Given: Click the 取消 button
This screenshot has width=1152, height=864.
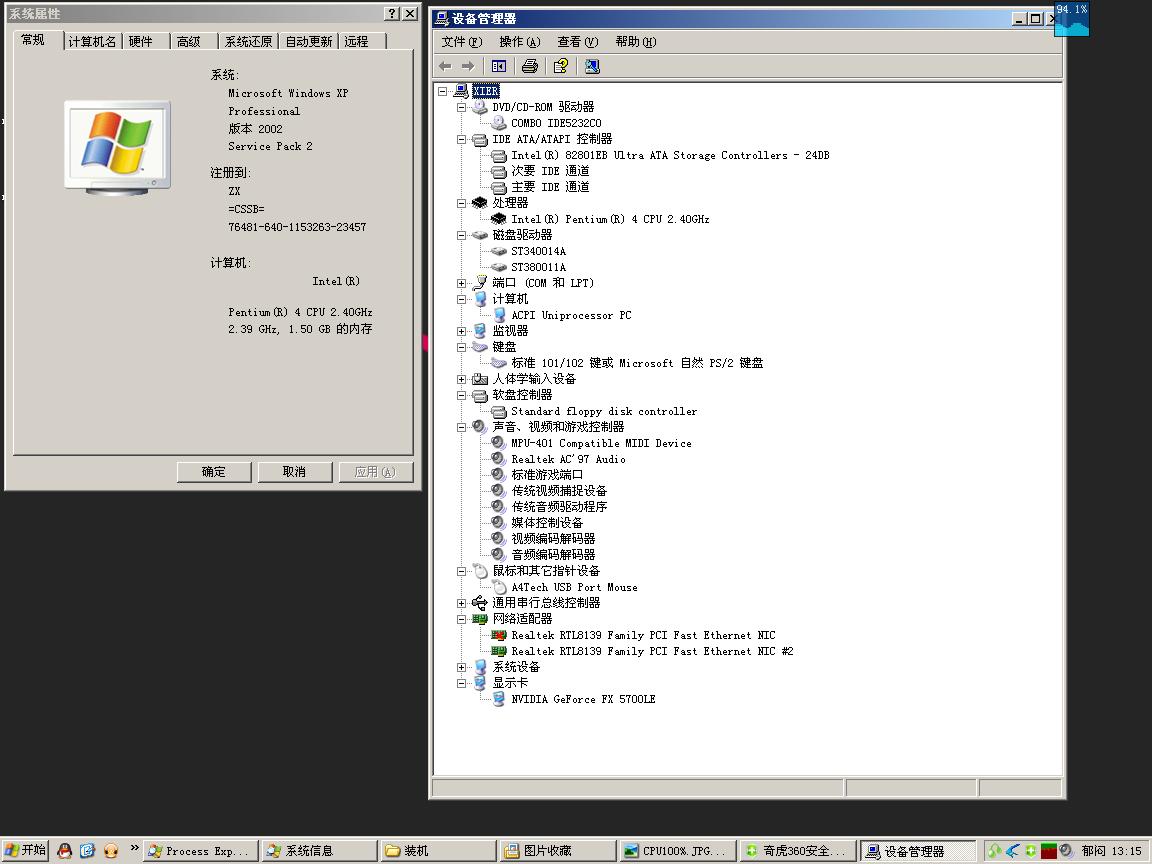Looking at the screenshot, I should 294,472.
